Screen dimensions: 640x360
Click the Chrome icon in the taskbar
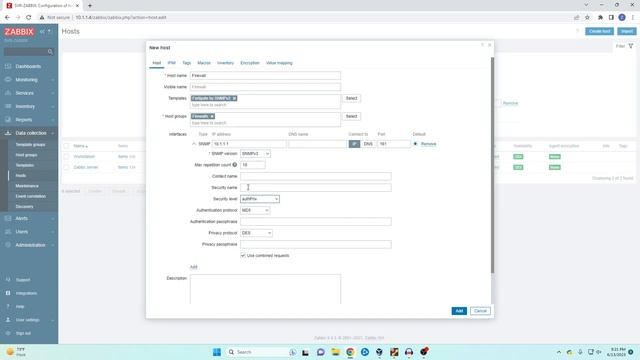click(350, 352)
